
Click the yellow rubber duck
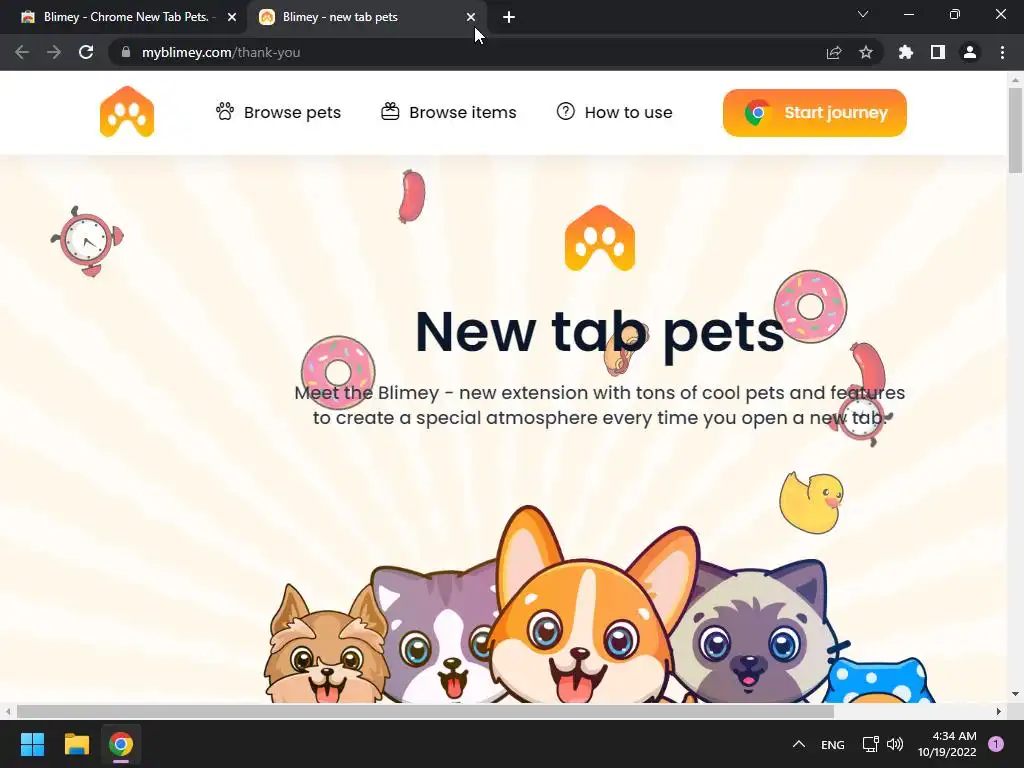[x=811, y=502]
